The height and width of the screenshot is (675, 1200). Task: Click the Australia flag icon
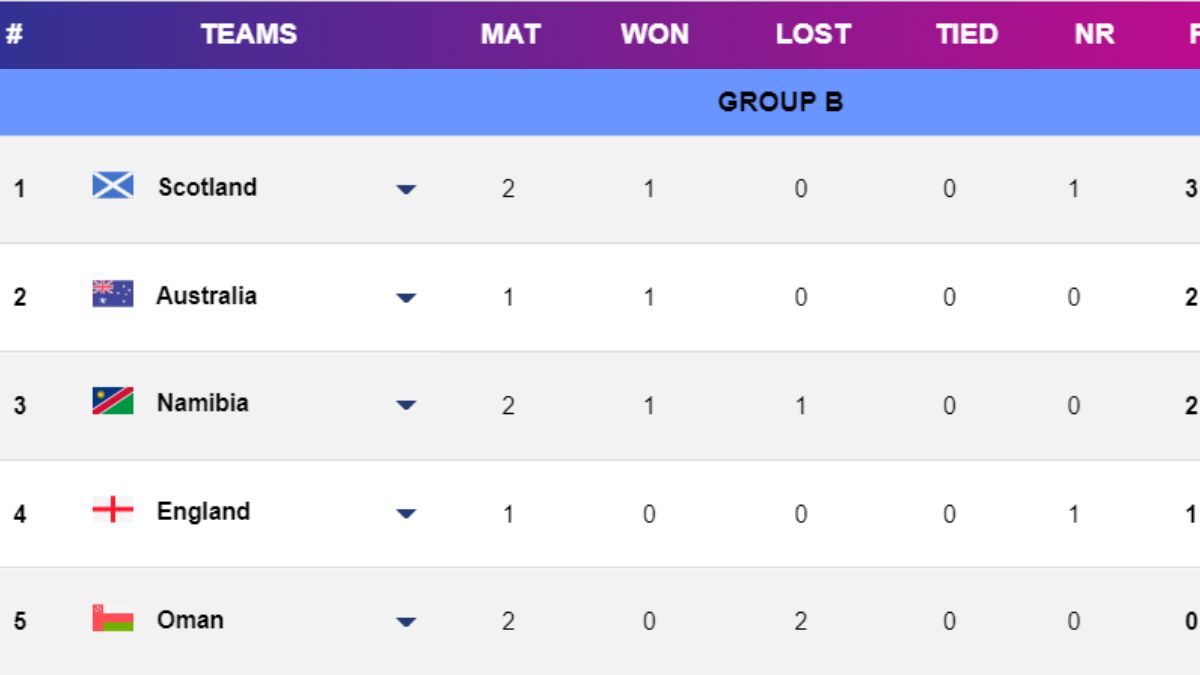(113, 294)
